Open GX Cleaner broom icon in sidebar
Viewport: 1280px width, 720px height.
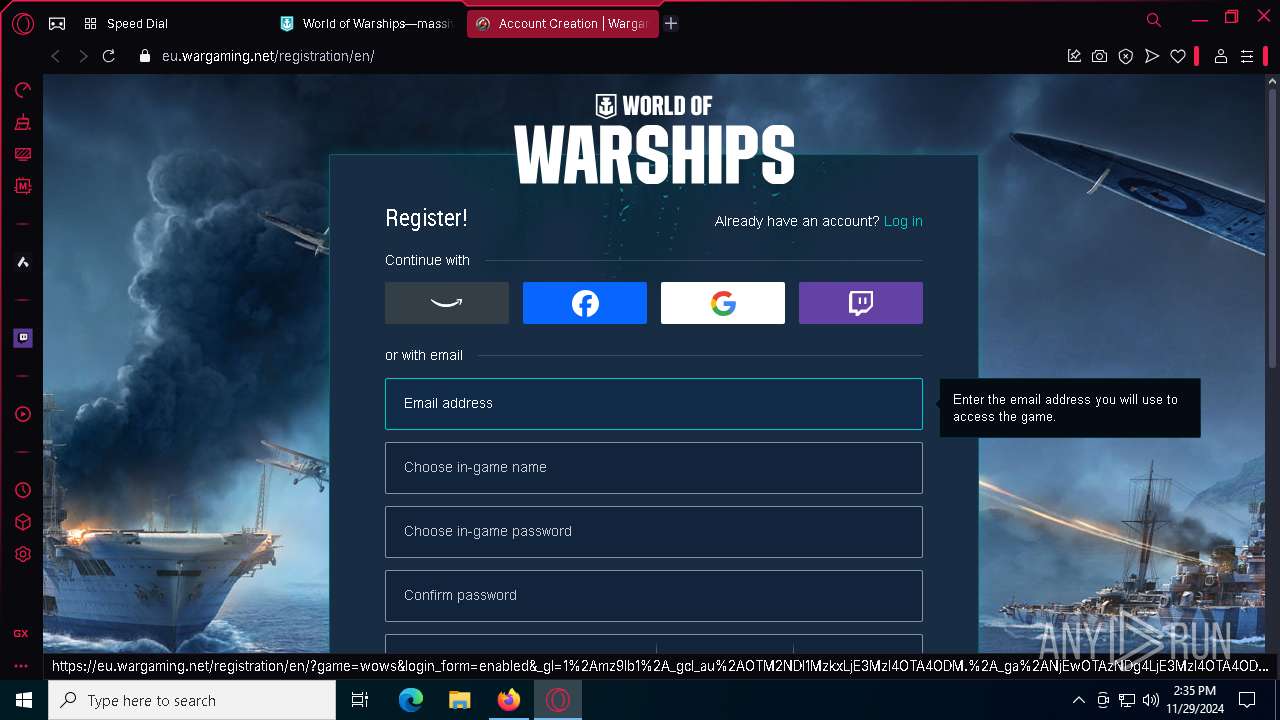pos(22,122)
